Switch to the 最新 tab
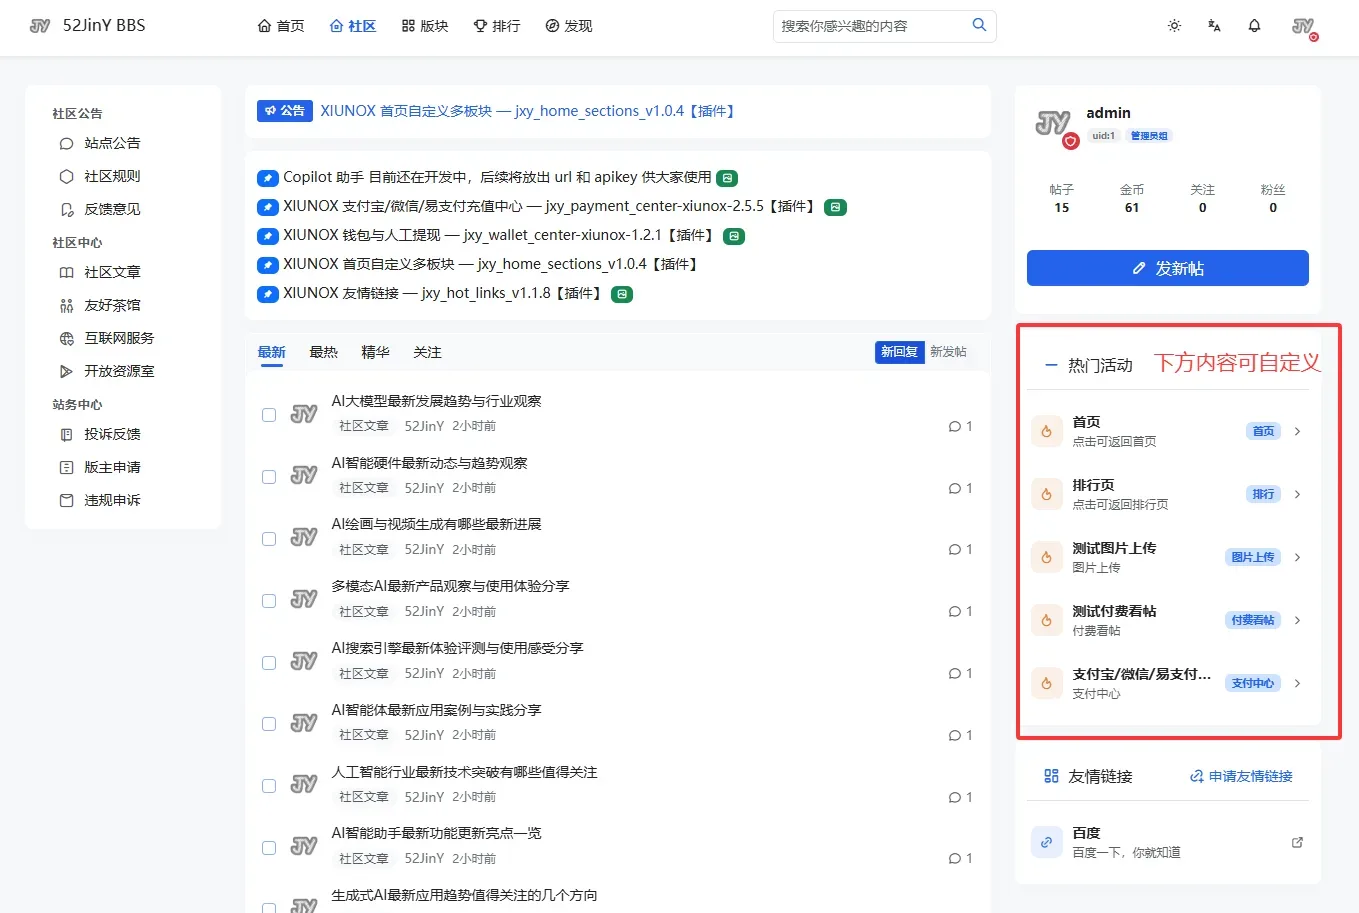Image resolution: width=1359 pixels, height=913 pixels. pos(271,352)
